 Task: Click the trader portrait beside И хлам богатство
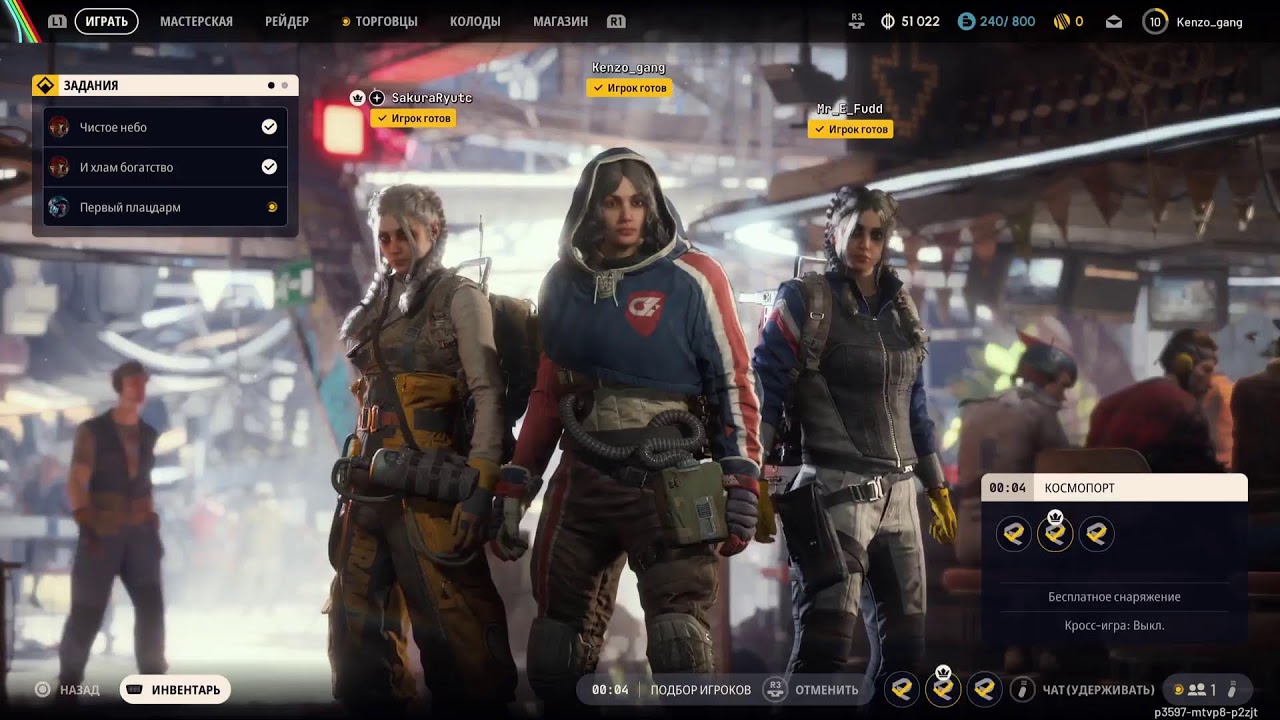coord(59,167)
